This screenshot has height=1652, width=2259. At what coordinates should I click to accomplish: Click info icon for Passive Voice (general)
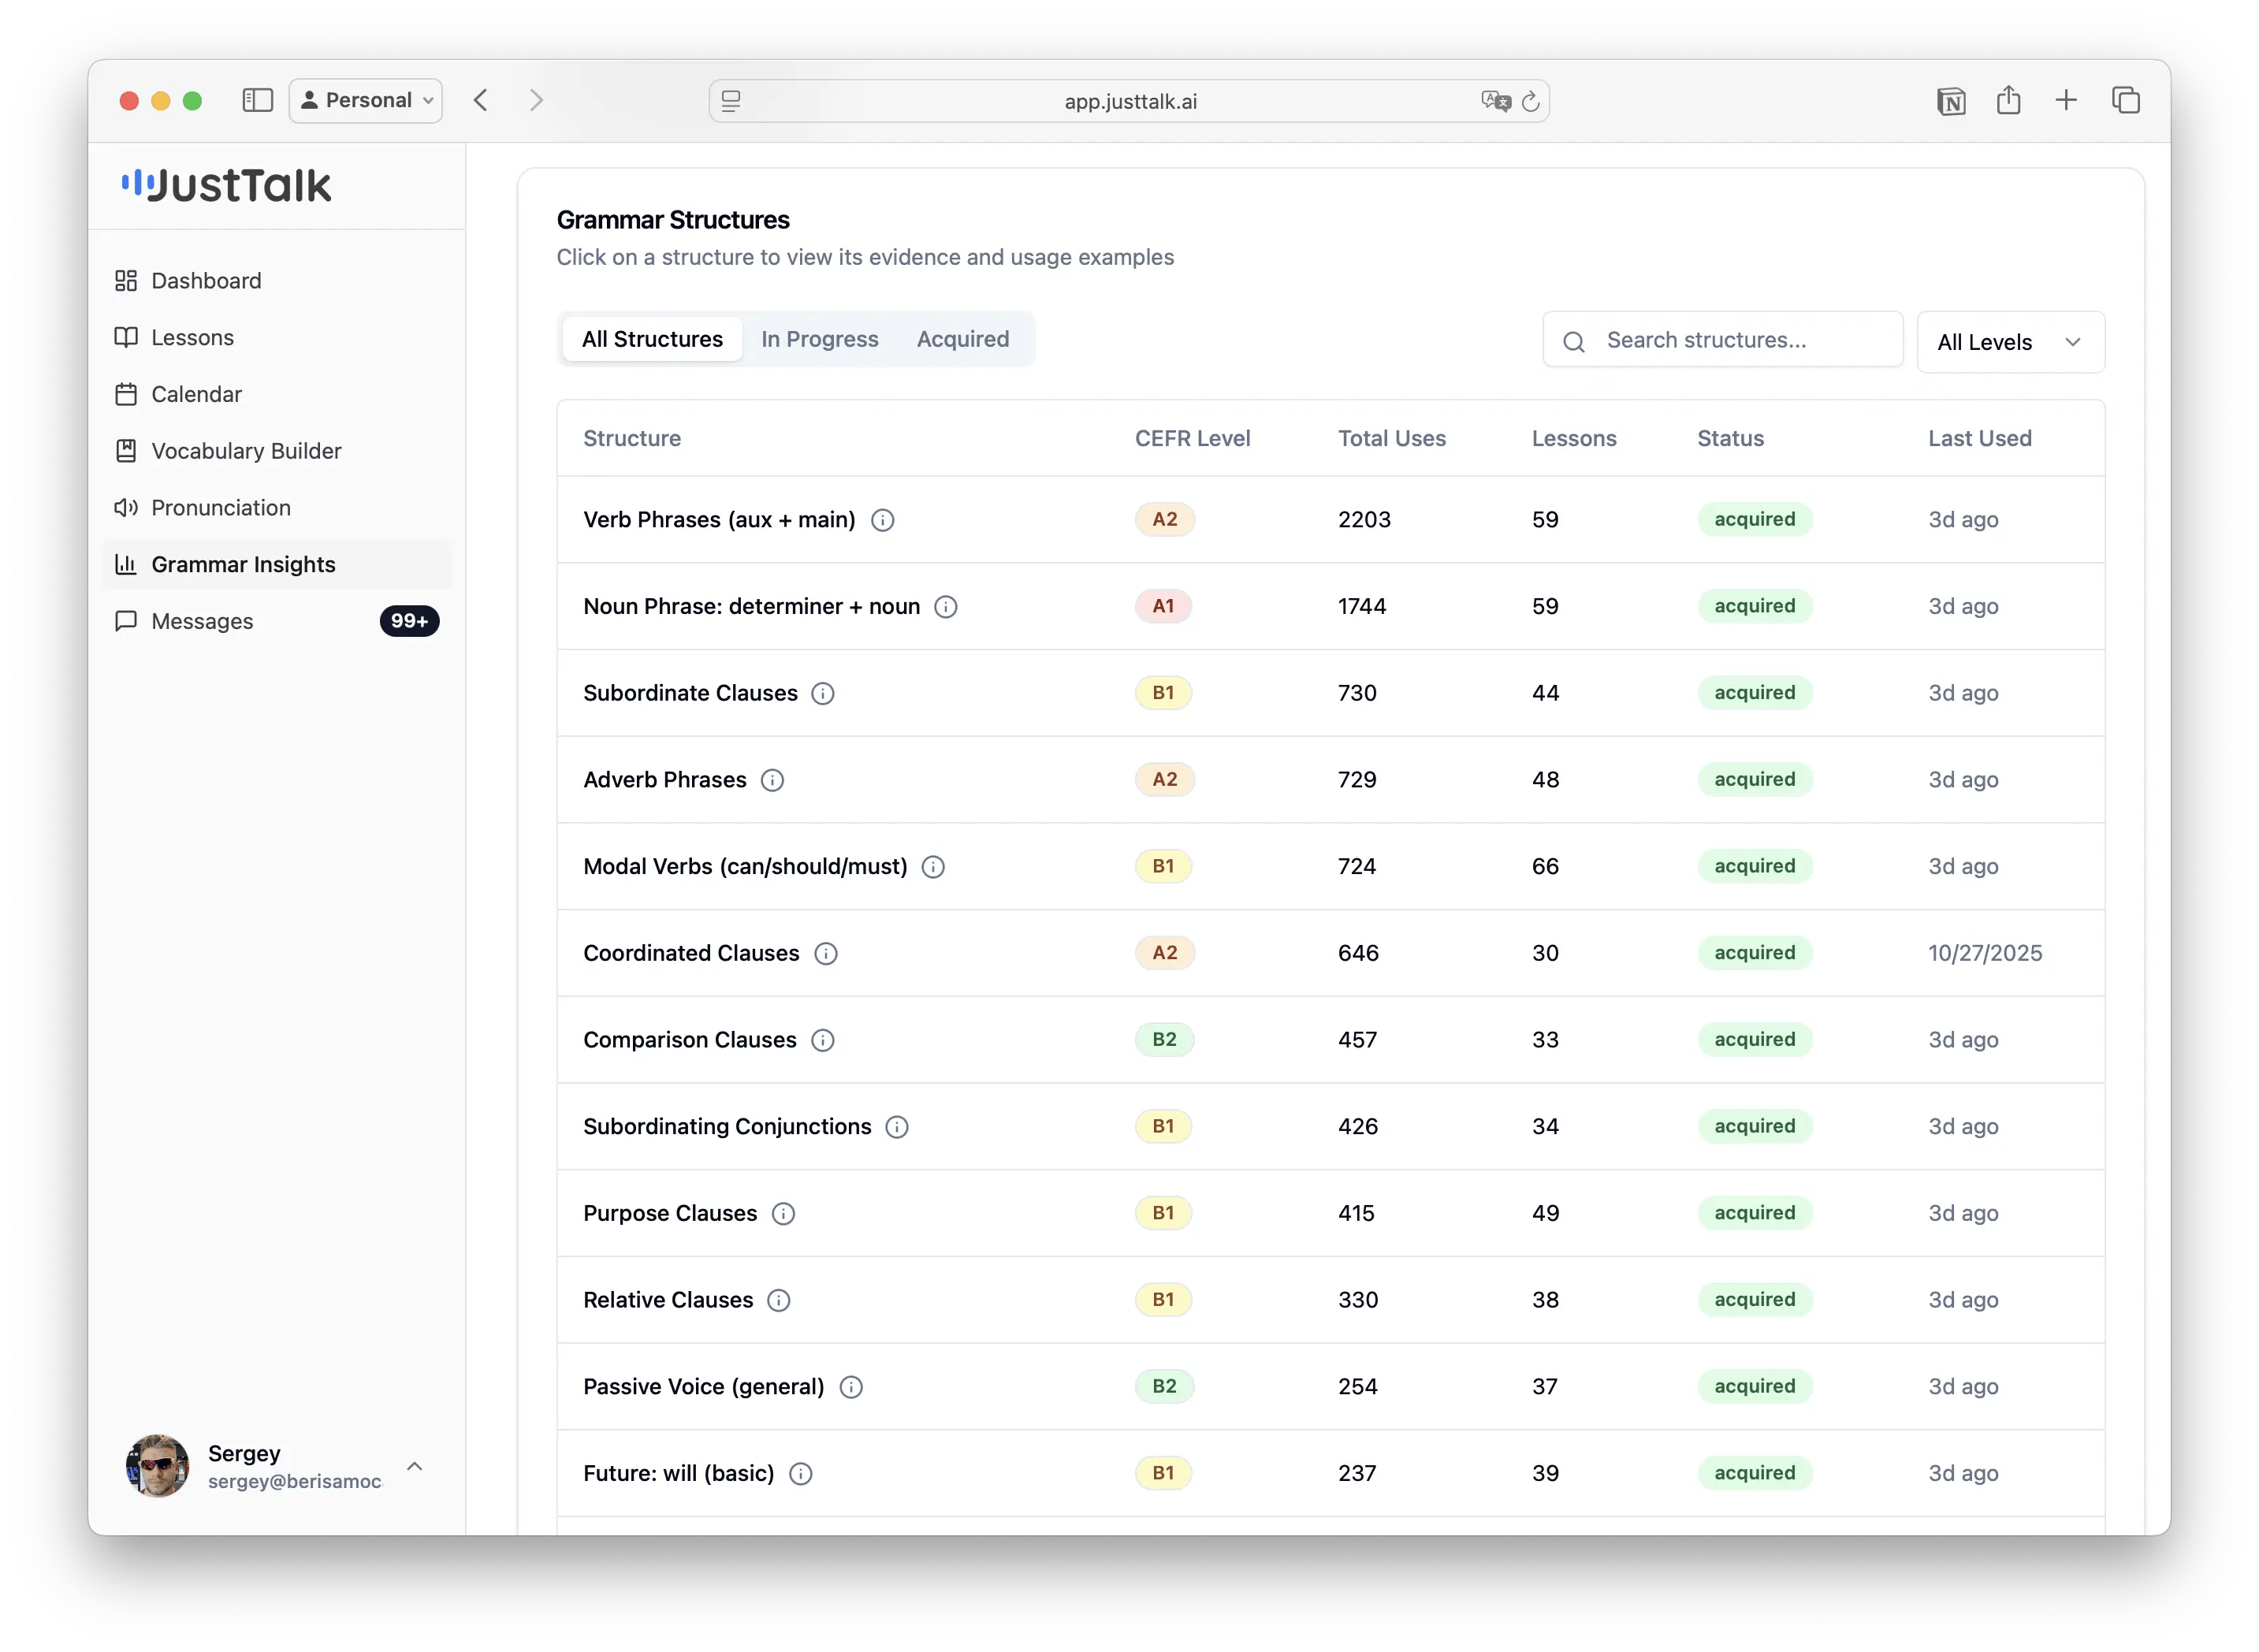pos(851,1387)
